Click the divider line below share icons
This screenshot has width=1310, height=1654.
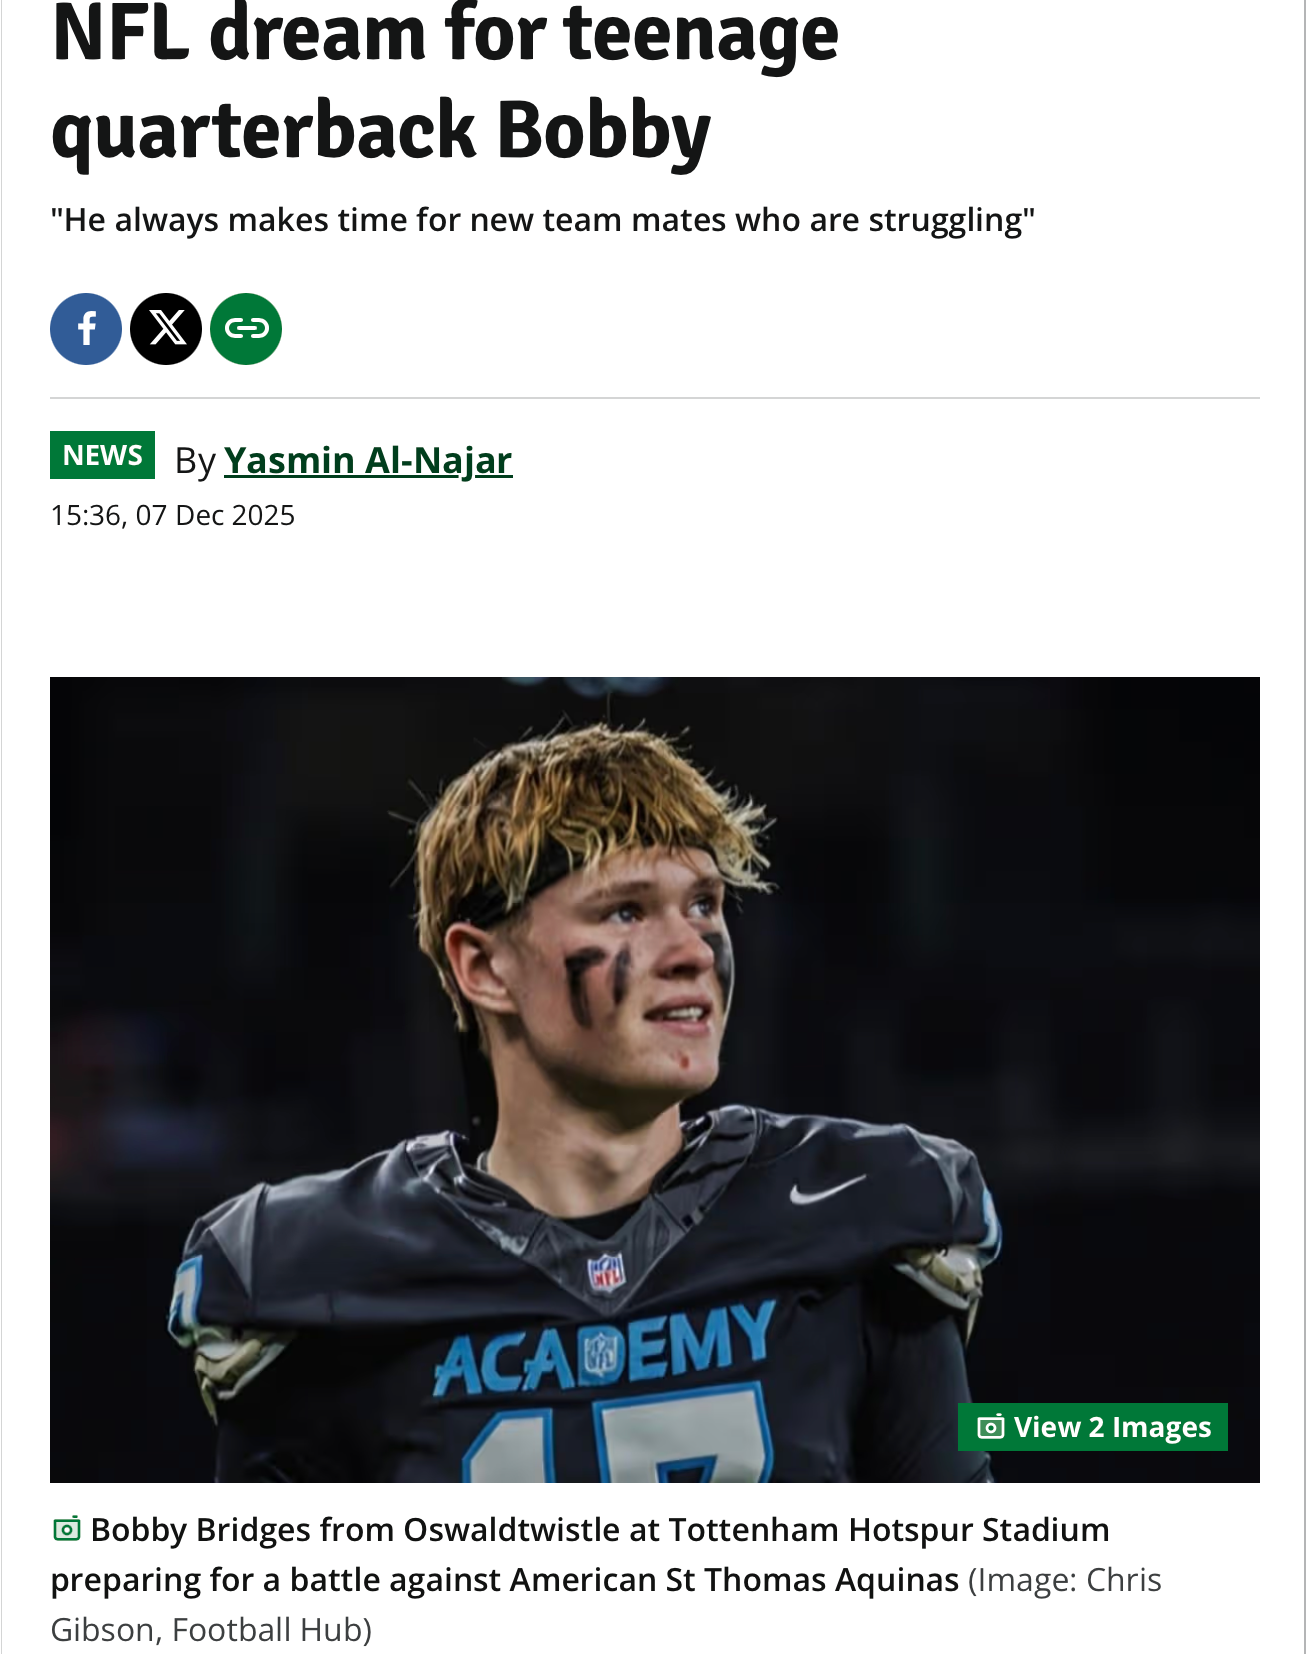655,398
